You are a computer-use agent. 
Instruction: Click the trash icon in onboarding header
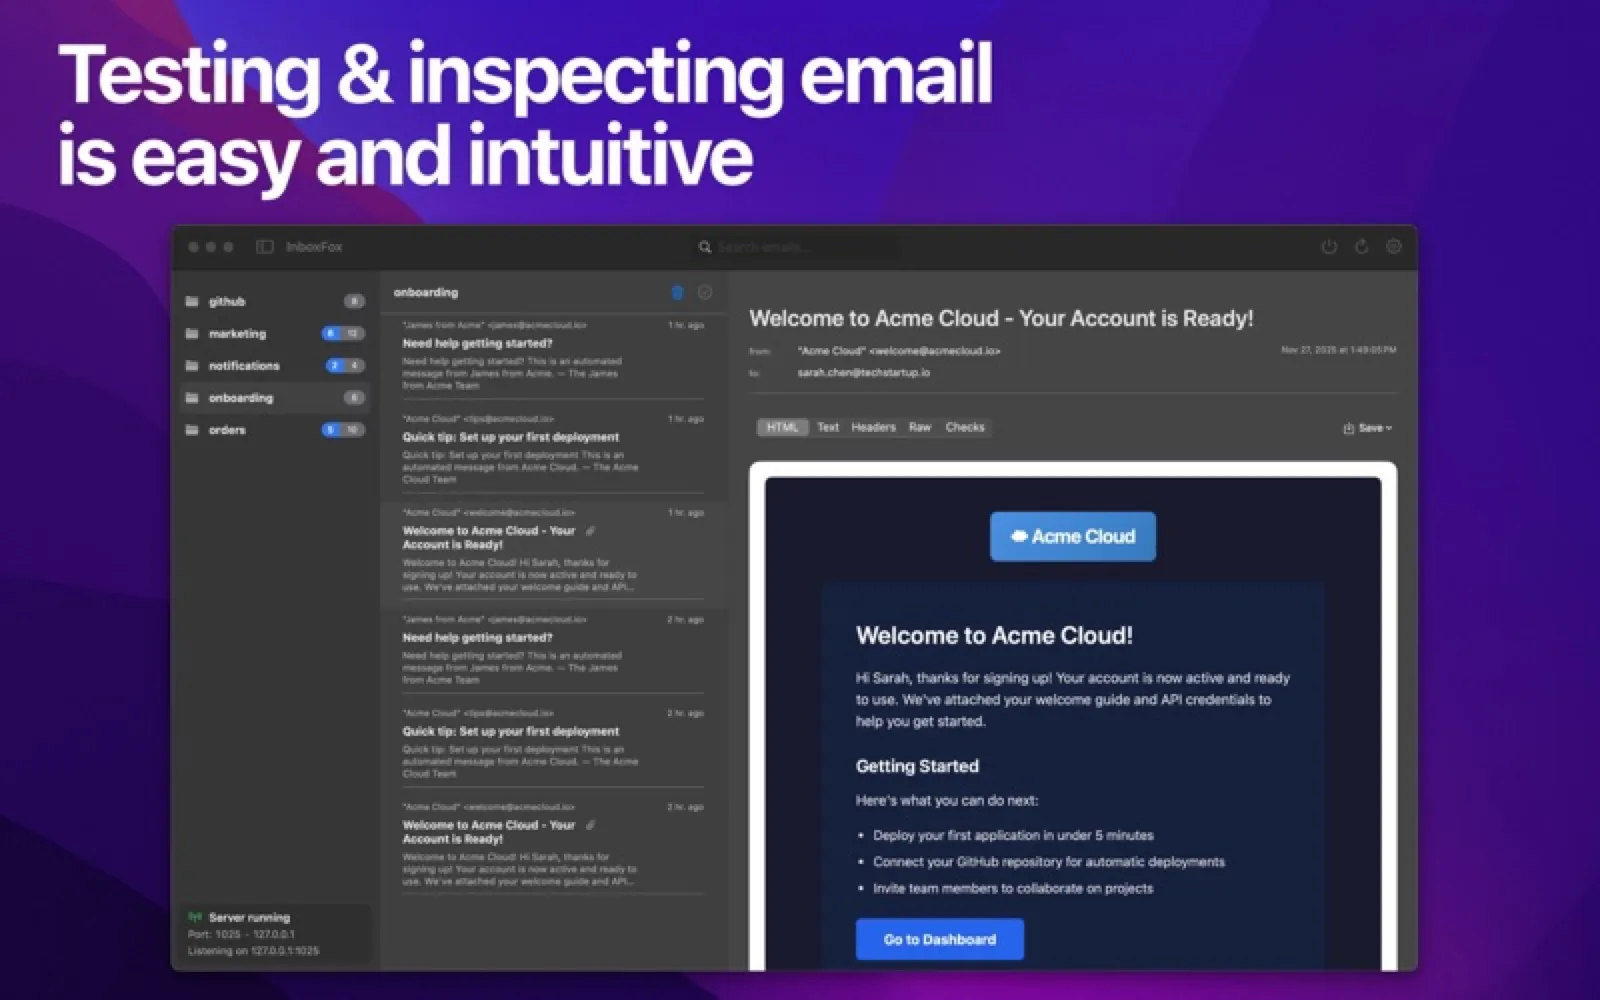point(677,292)
